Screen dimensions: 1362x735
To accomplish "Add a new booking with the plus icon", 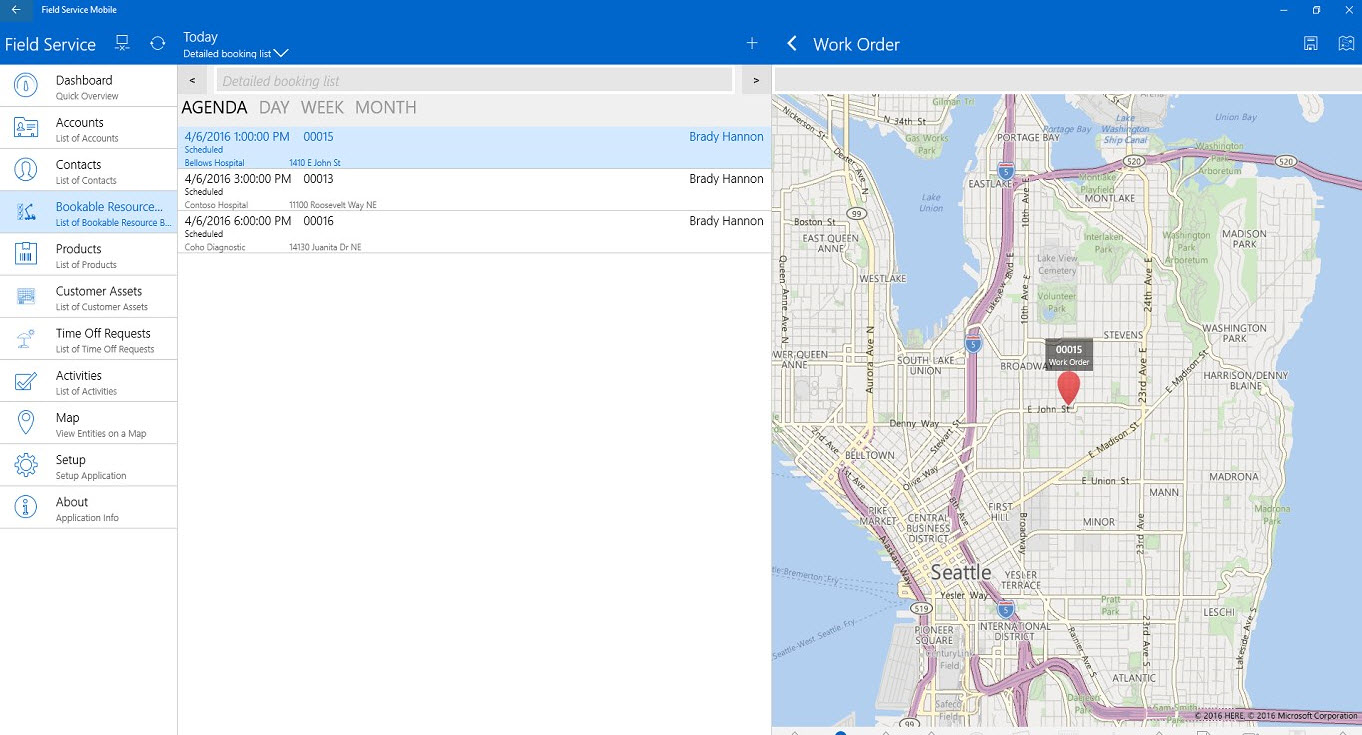I will pos(752,43).
